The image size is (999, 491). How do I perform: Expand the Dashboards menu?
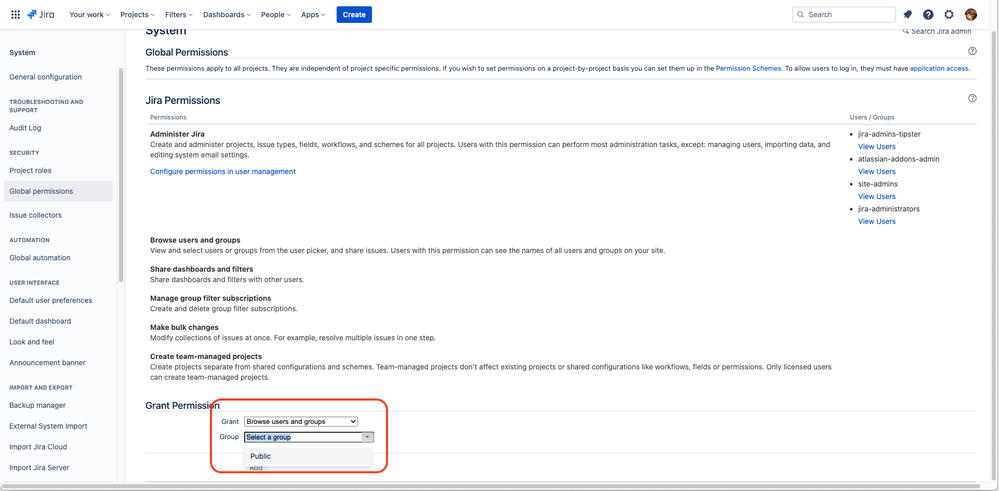click(227, 15)
